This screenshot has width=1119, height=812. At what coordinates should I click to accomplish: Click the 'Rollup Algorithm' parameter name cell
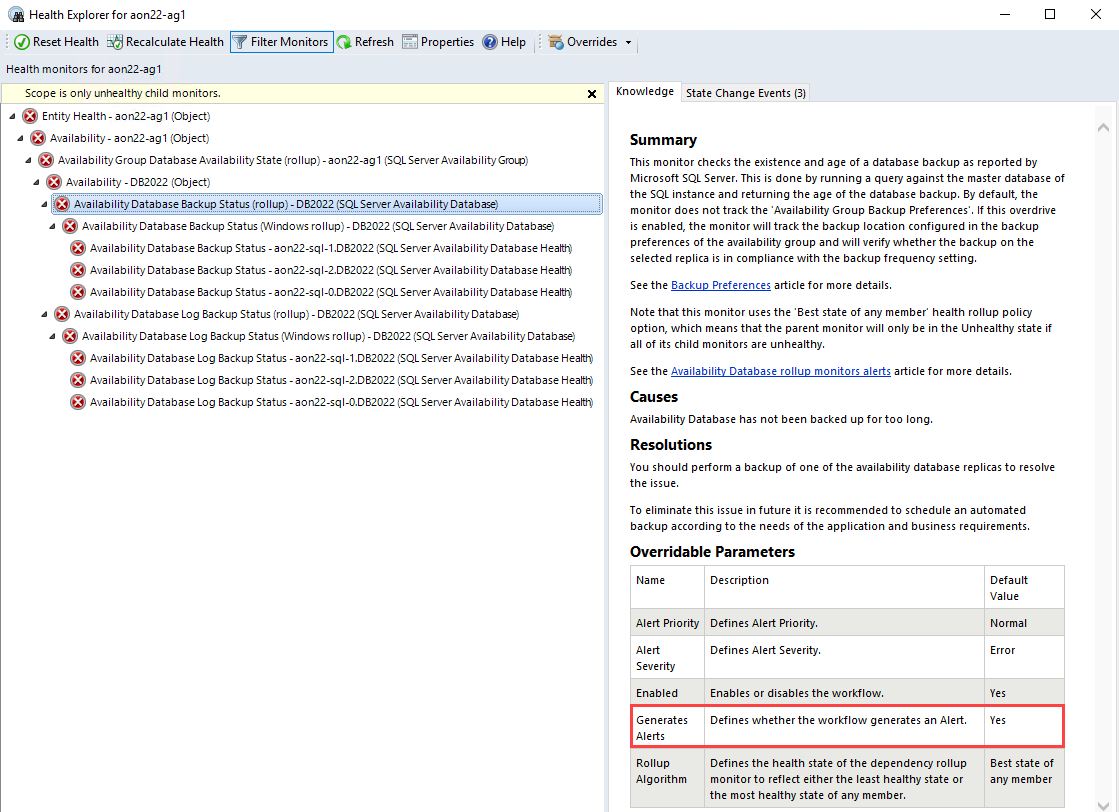click(667, 778)
